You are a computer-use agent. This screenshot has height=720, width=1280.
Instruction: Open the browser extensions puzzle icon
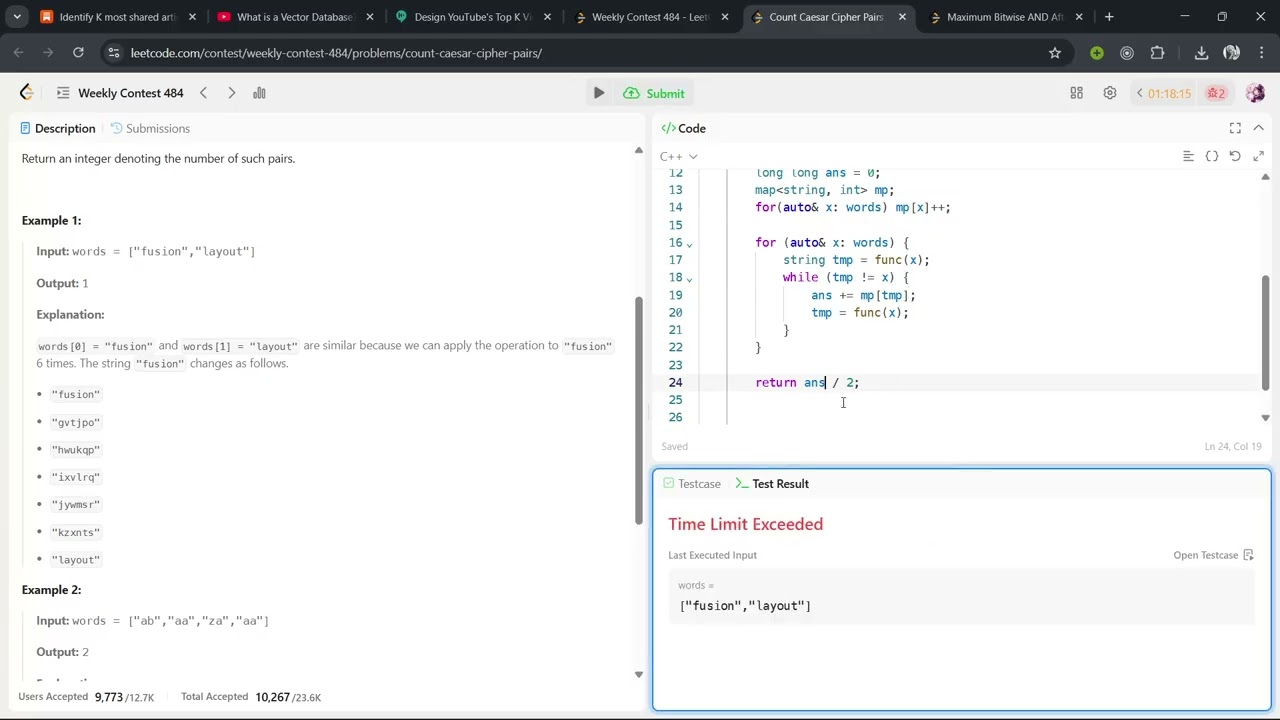pos(1157,53)
